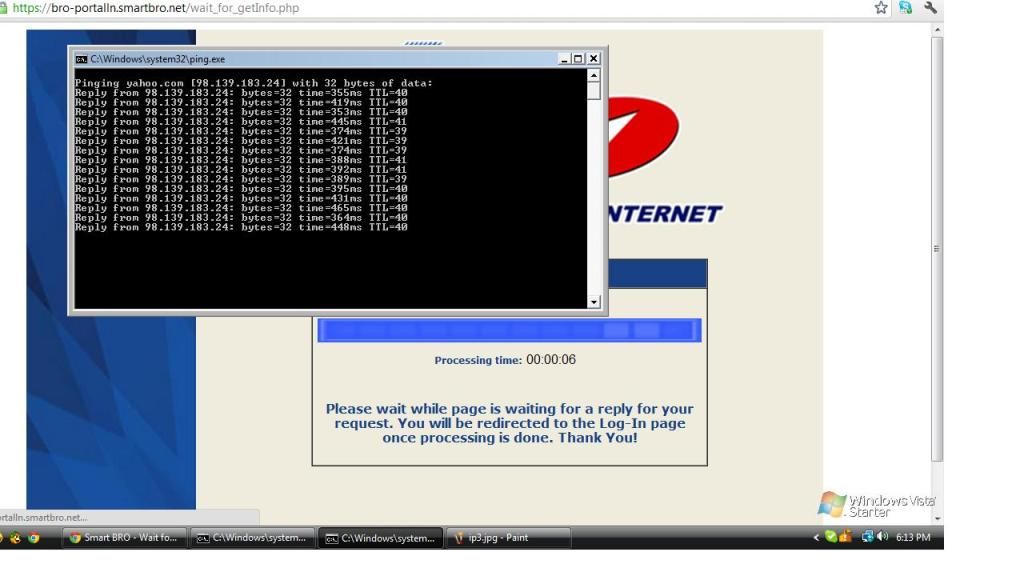Screen dimensions: 1024x576
Task: Click the browser page scroll up arrow
Action: 937,30
